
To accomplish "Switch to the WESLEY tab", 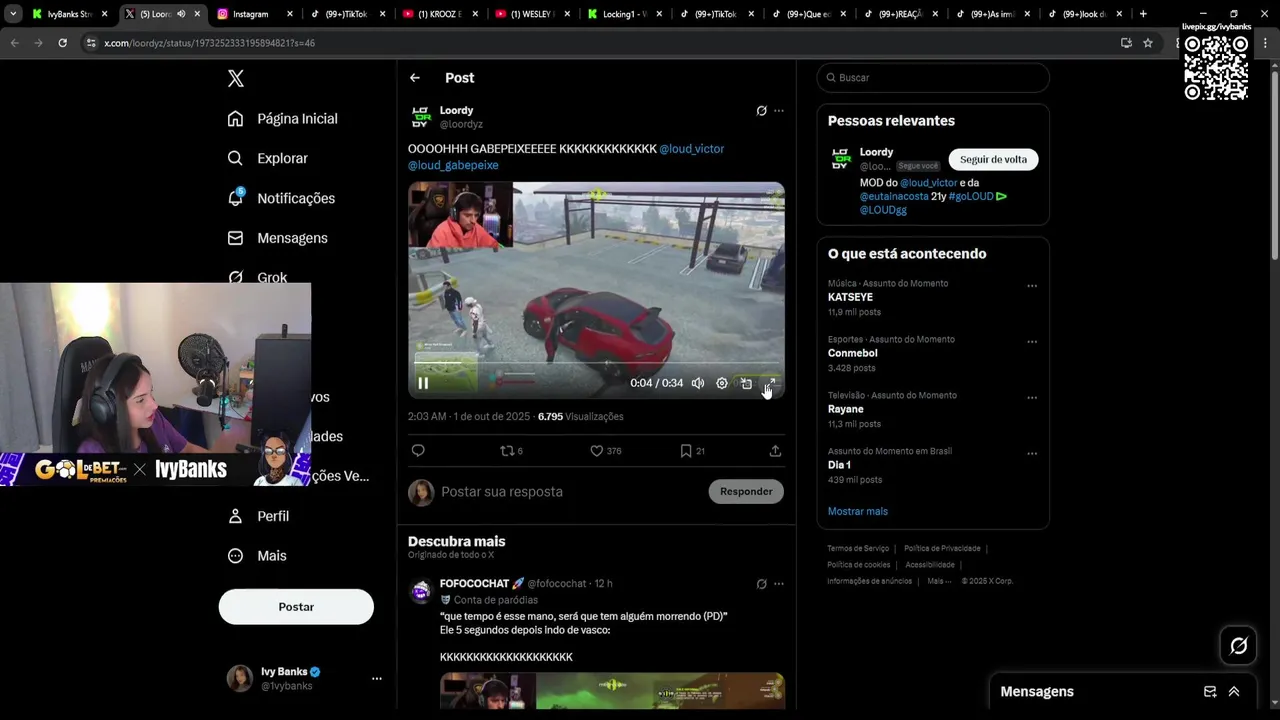I will [530, 14].
